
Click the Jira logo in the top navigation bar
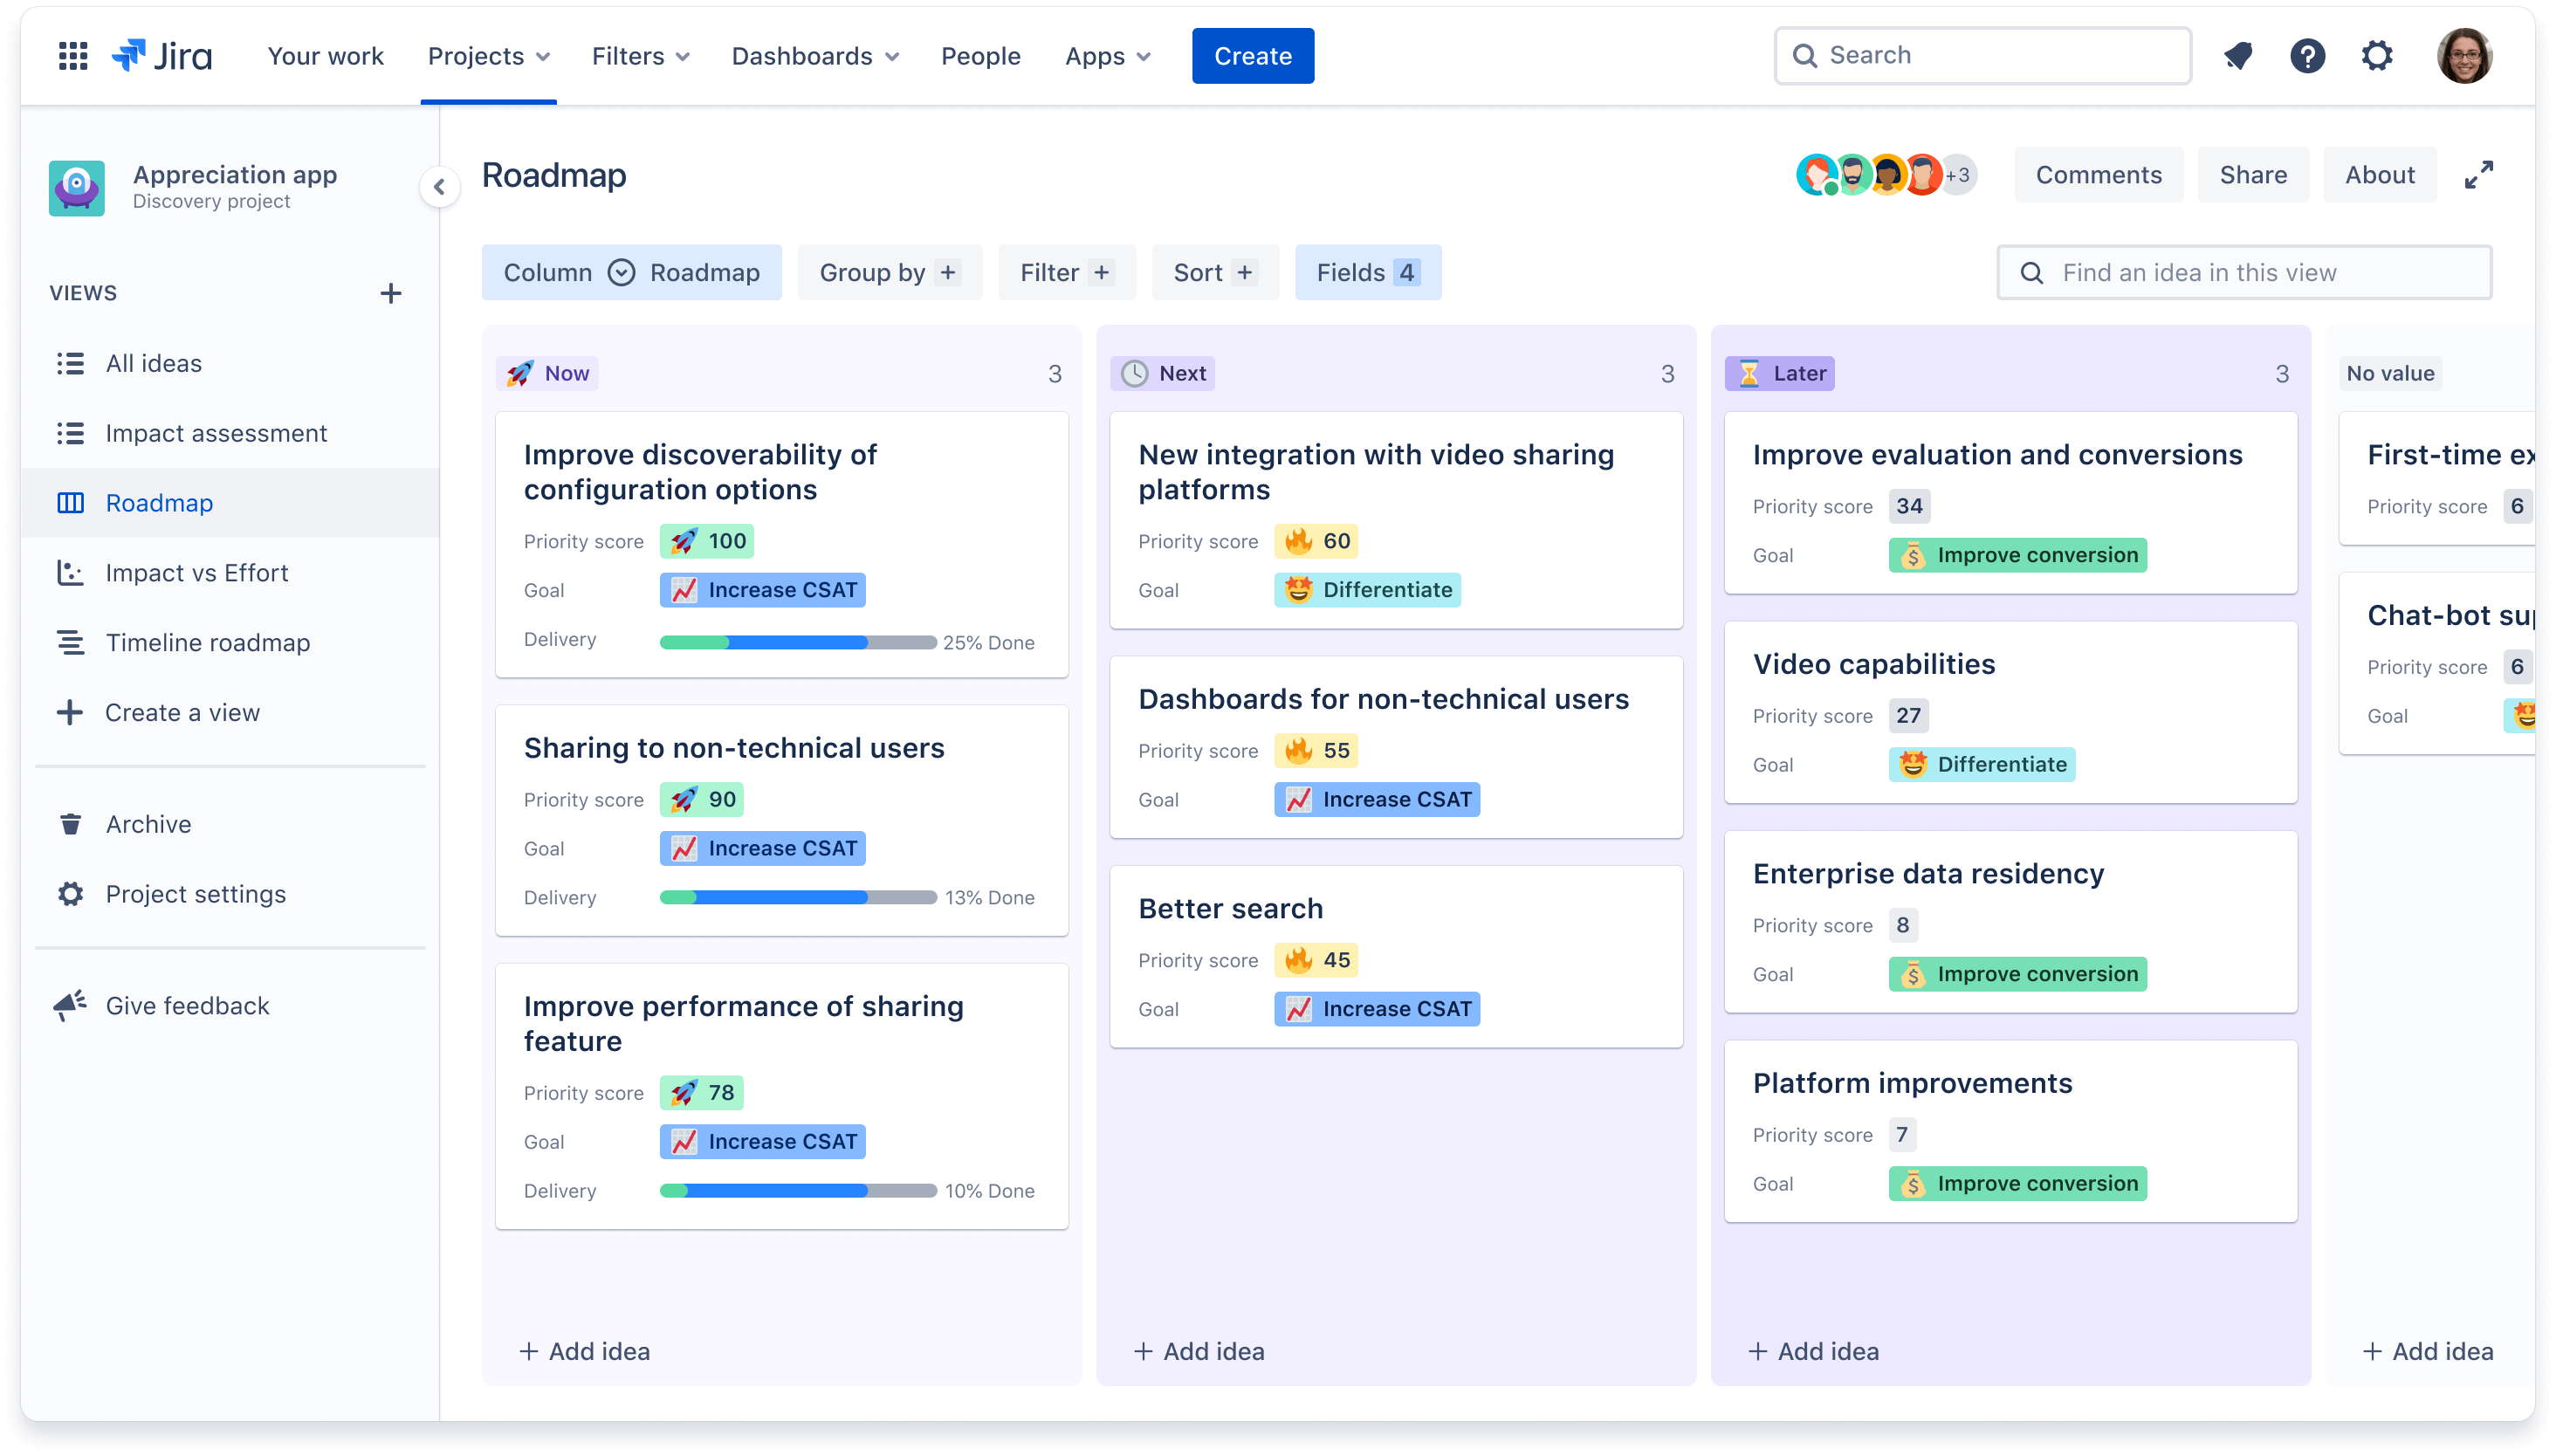(161, 54)
